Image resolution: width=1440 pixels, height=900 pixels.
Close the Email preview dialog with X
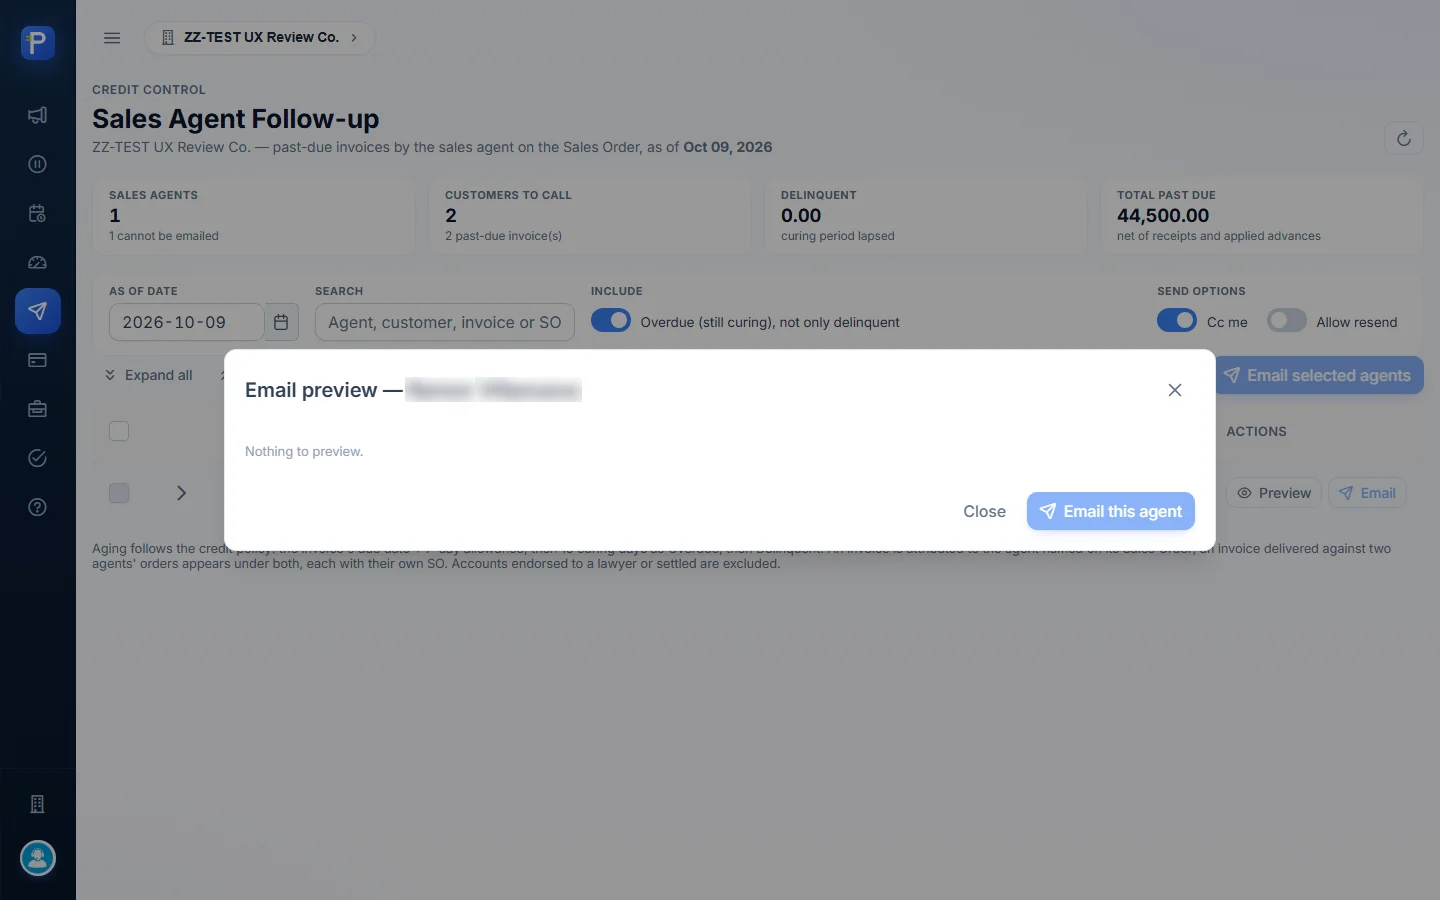point(1175,390)
